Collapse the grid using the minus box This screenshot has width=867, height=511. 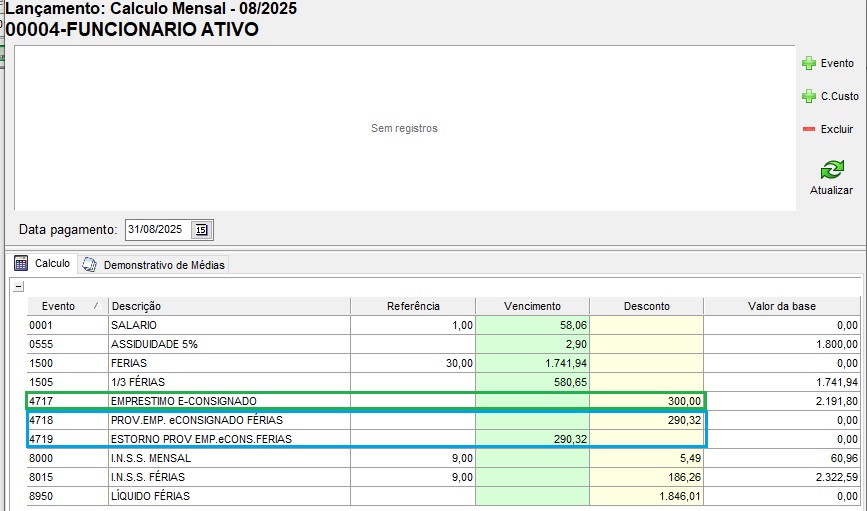click(x=18, y=287)
